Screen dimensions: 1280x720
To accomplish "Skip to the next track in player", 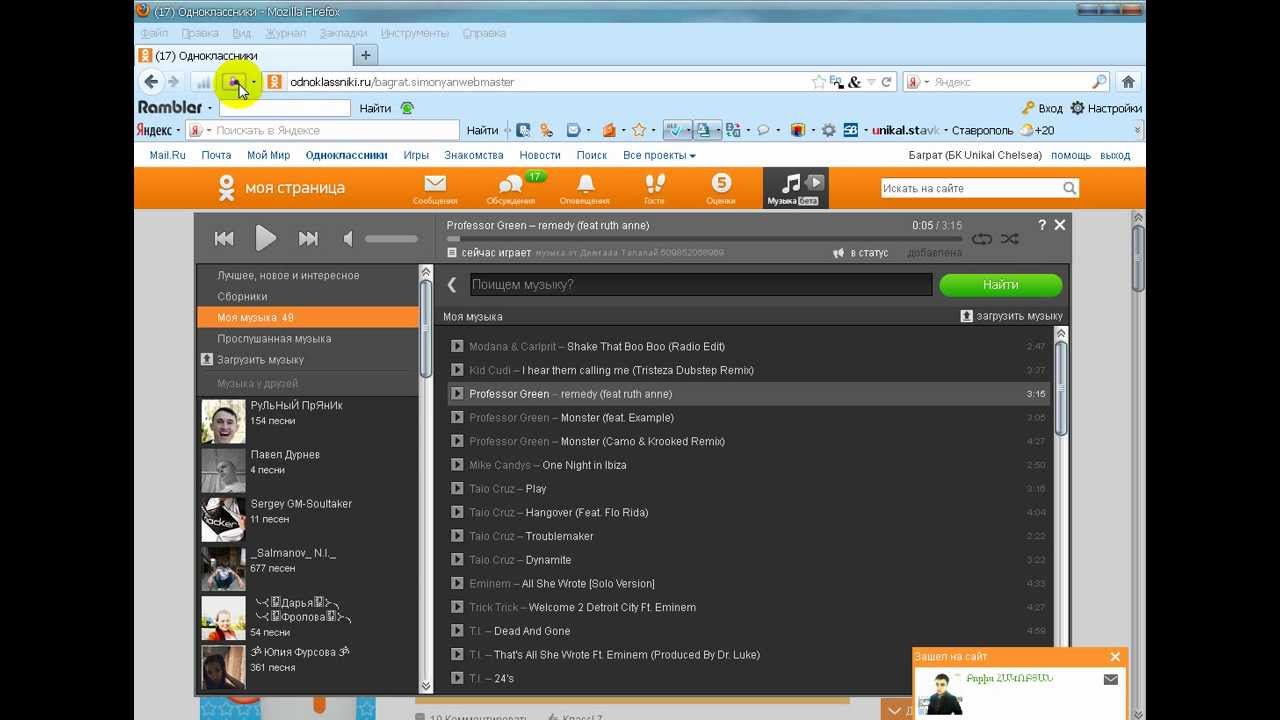I will 308,238.
